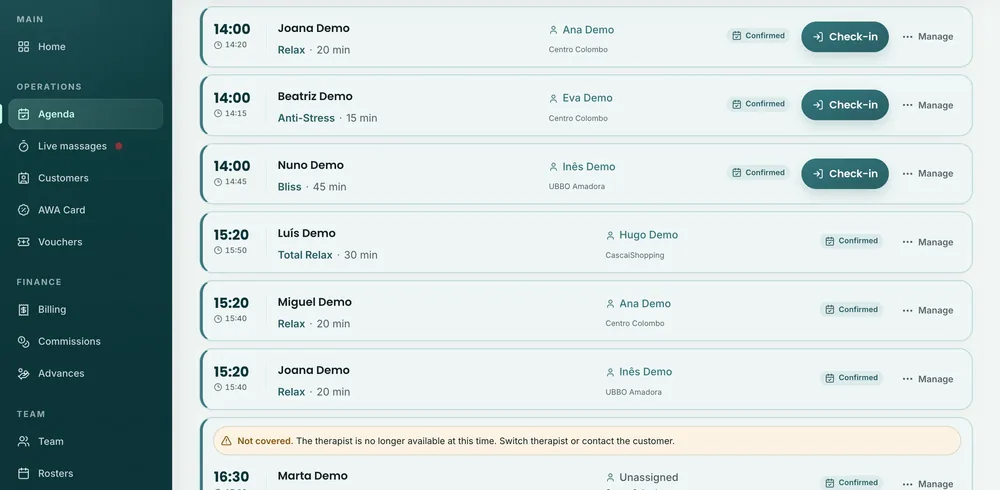Click the Rosters calendar icon
The height and width of the screenshot is (490, 1000).
[x=24, y=473]
